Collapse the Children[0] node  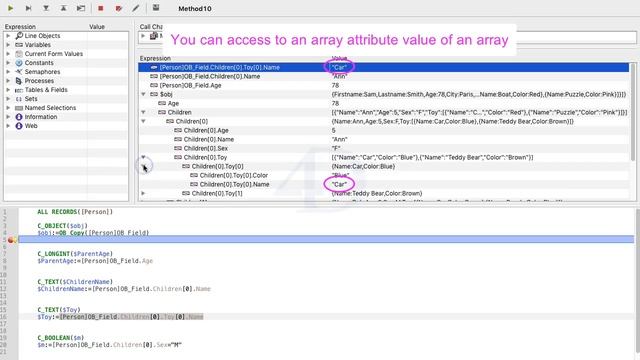143,121
